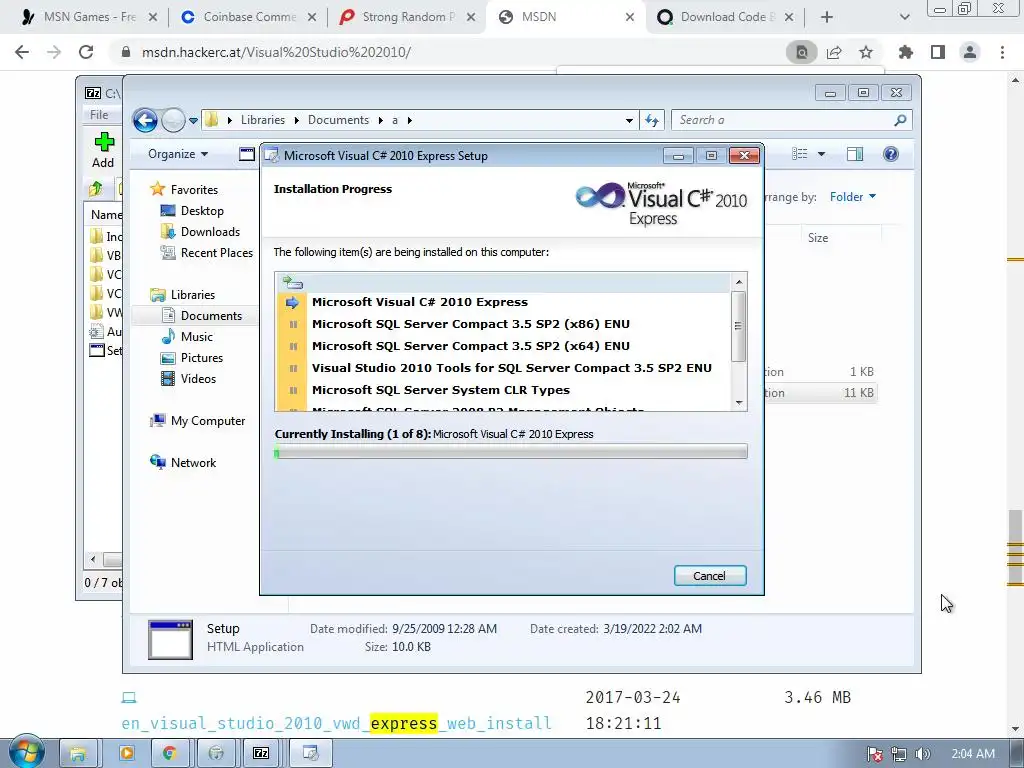Click Libraries in the Explorer address path
This screenshot has height=768, width=1024.
(x=263, y=120)
